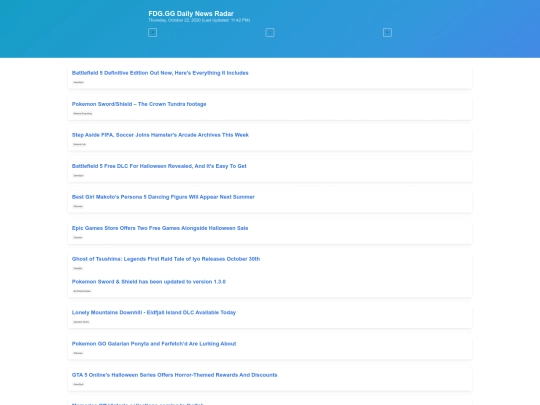Open the Battlefield 5 Definitive Edition headline

(160, 73)
